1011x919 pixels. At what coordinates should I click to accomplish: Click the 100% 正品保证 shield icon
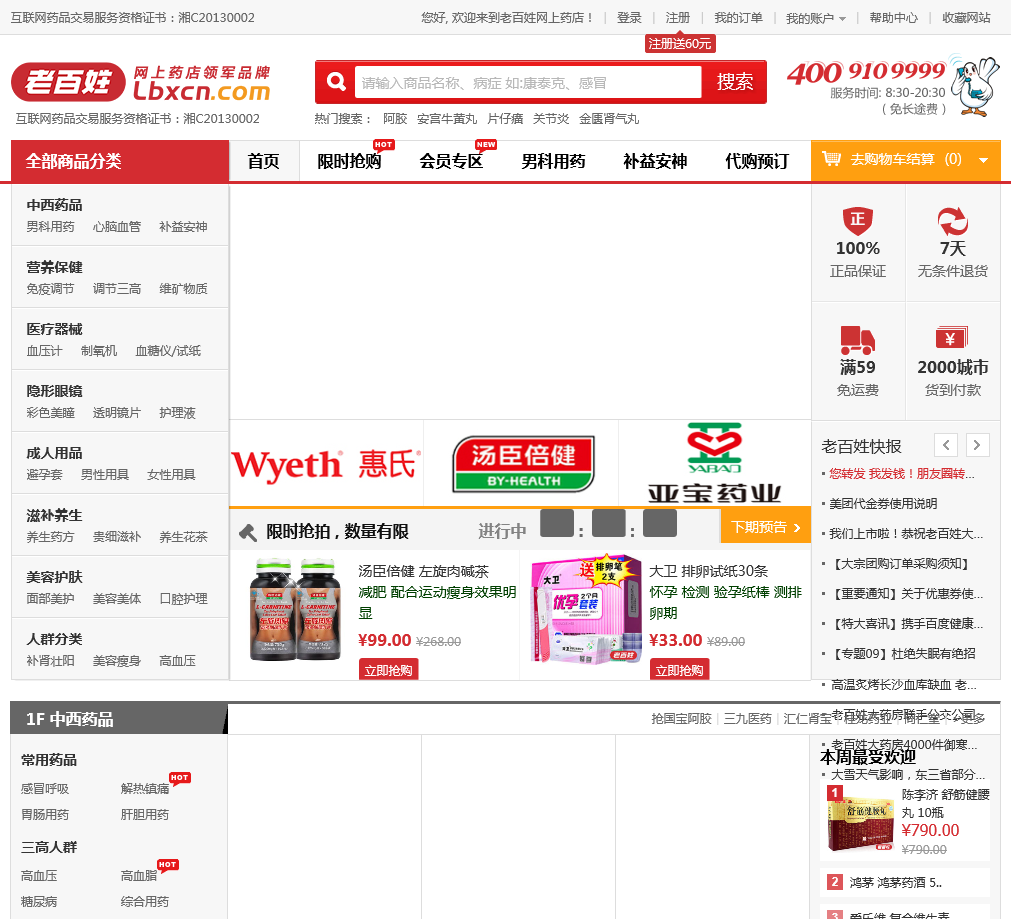[x=858, y=221]
